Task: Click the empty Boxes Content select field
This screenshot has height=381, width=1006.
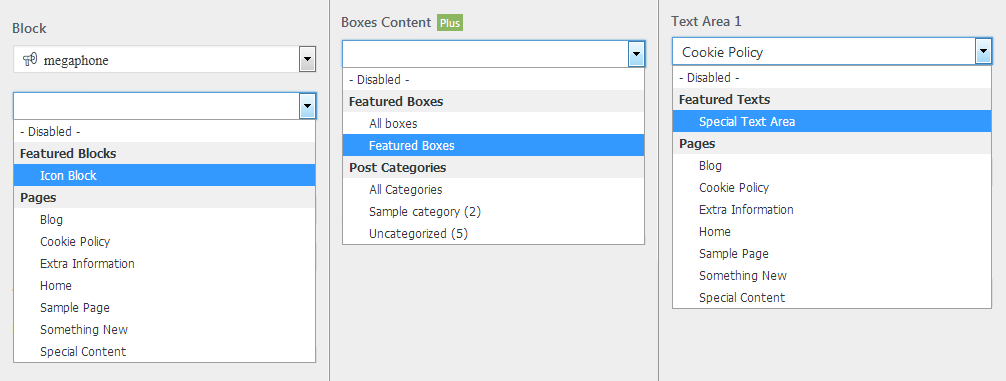Action: pyautogui.click(x=486, y=54)
